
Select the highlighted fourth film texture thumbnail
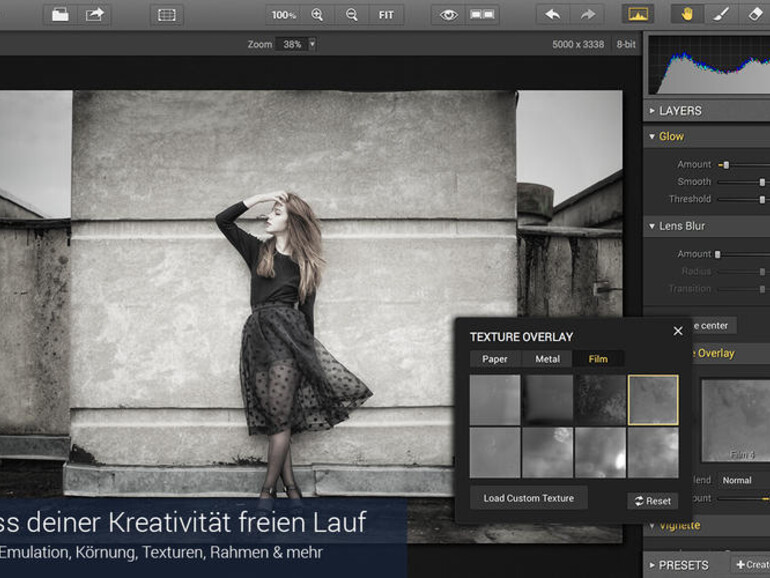653,400
